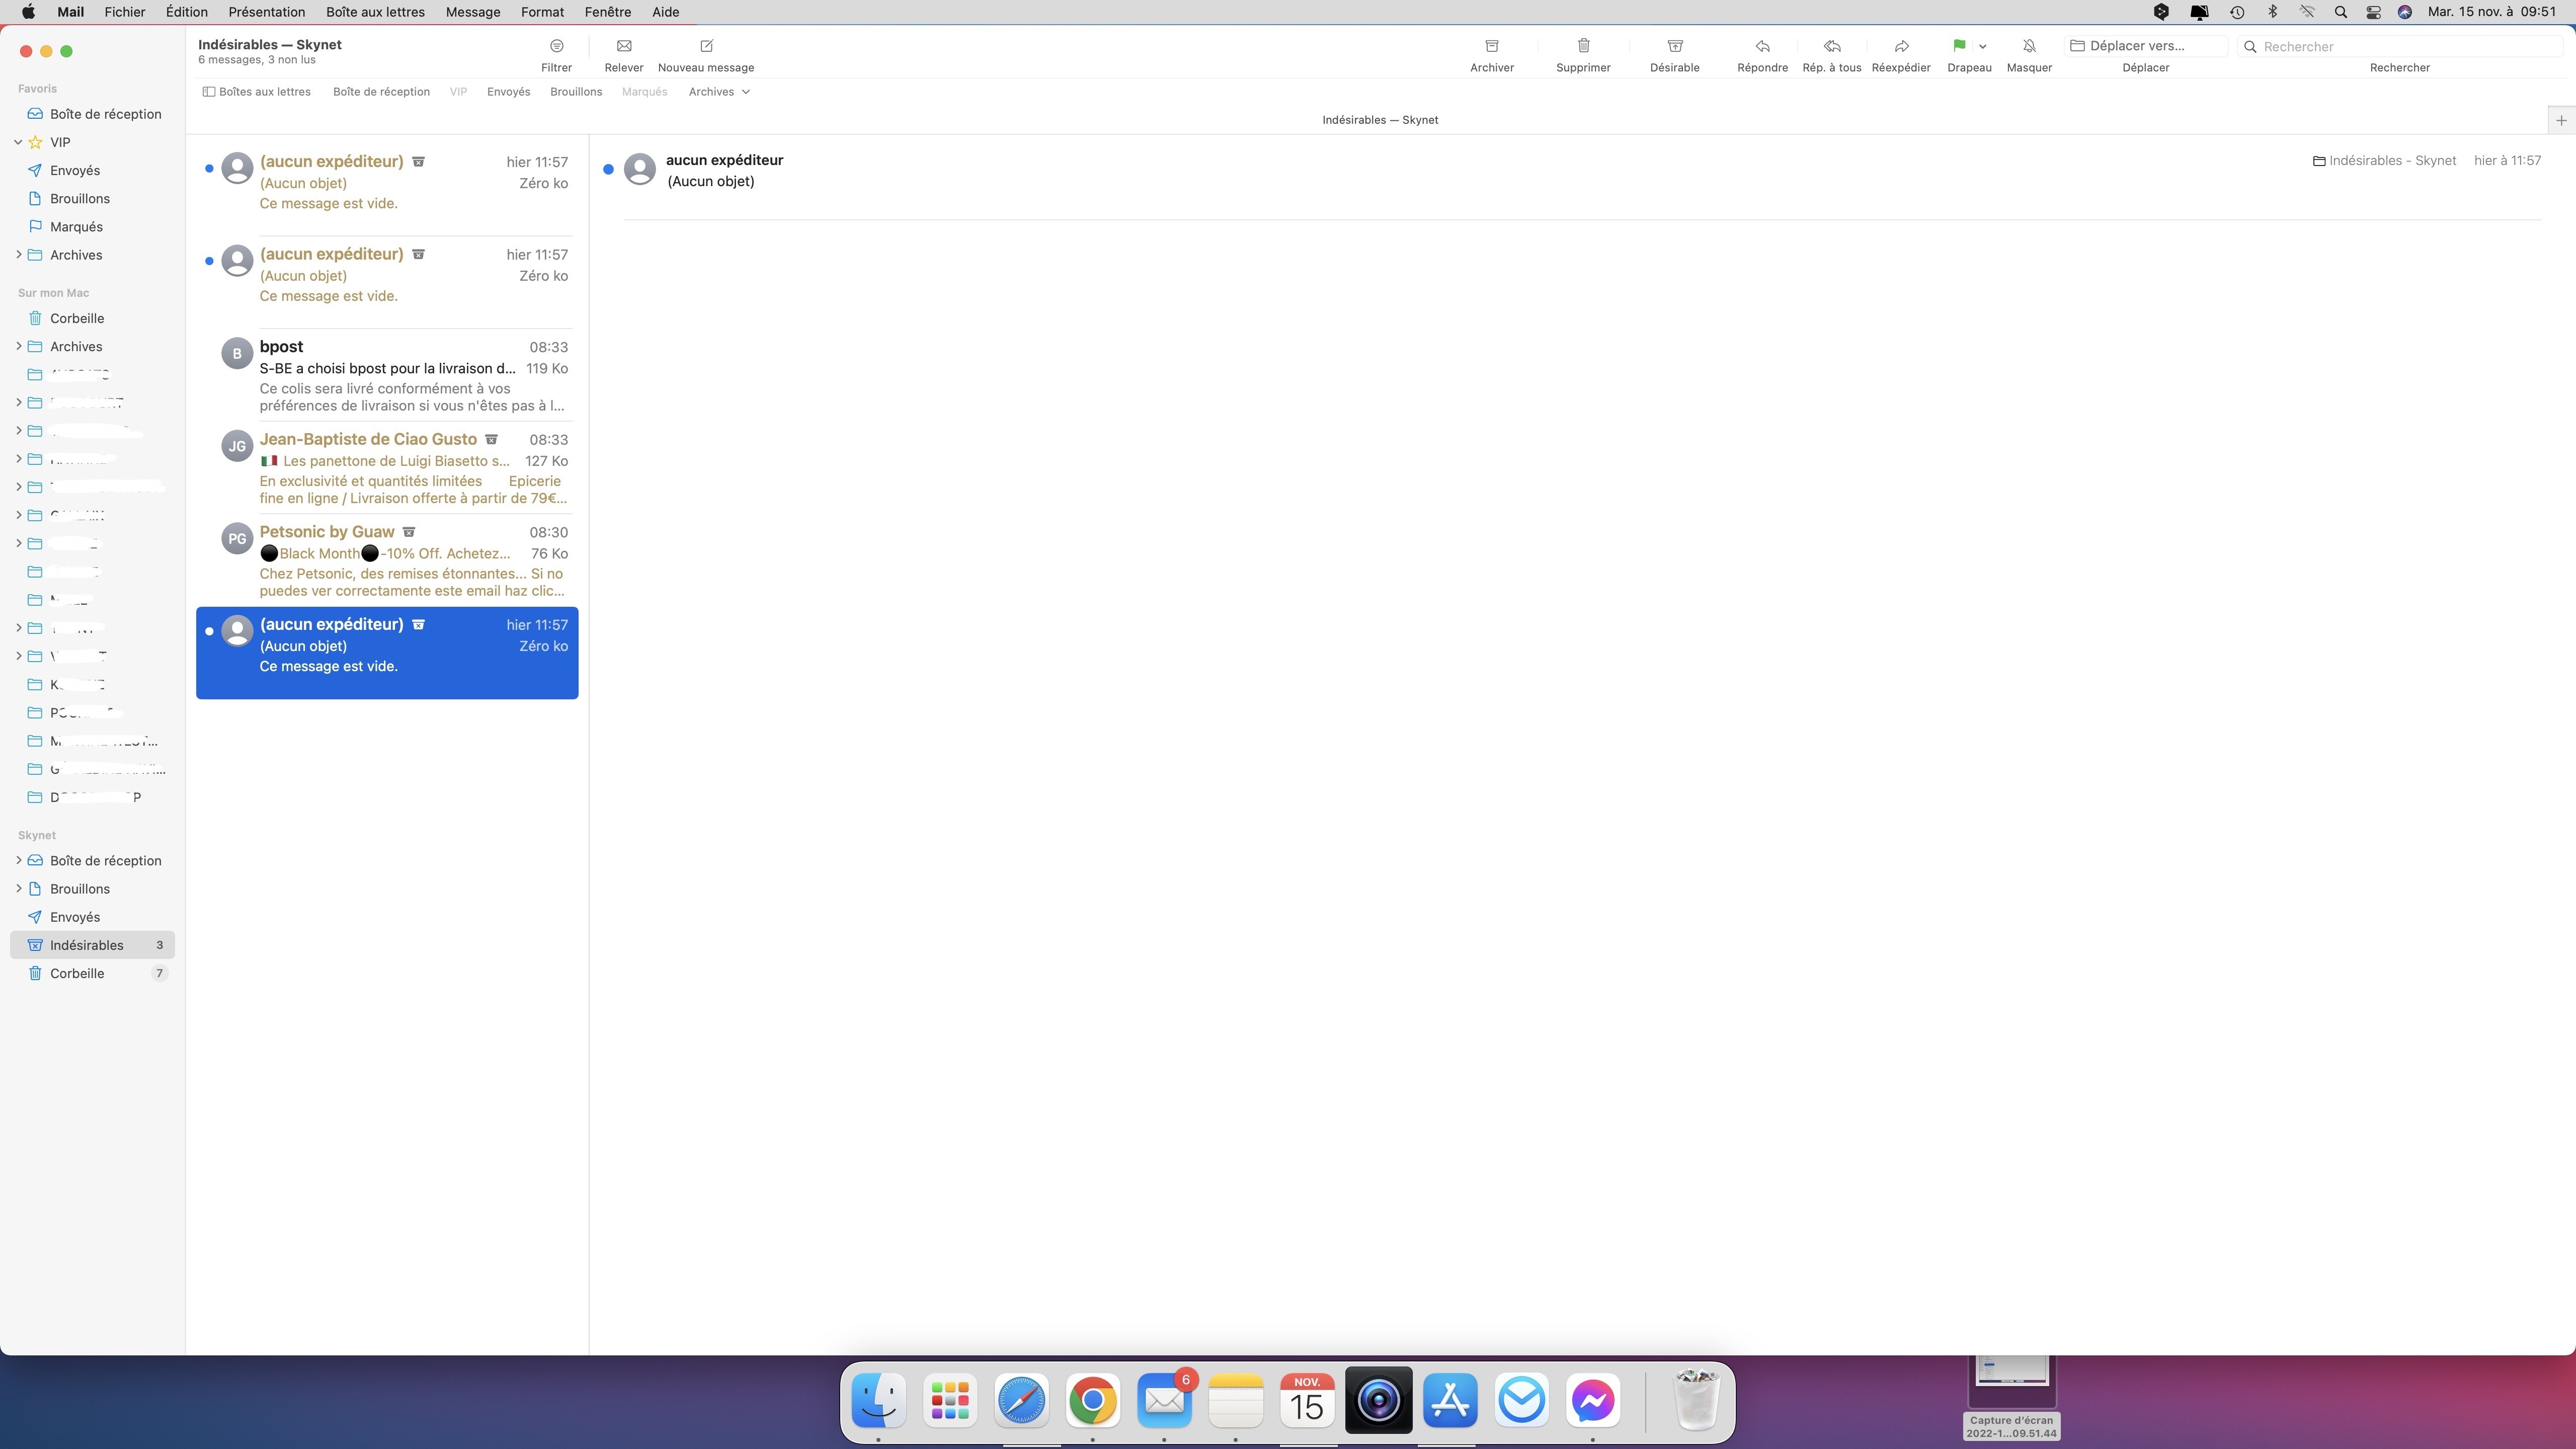
Task: Click the Capture d'écran thumbnail on desktop
Action: (2011, 1381)
